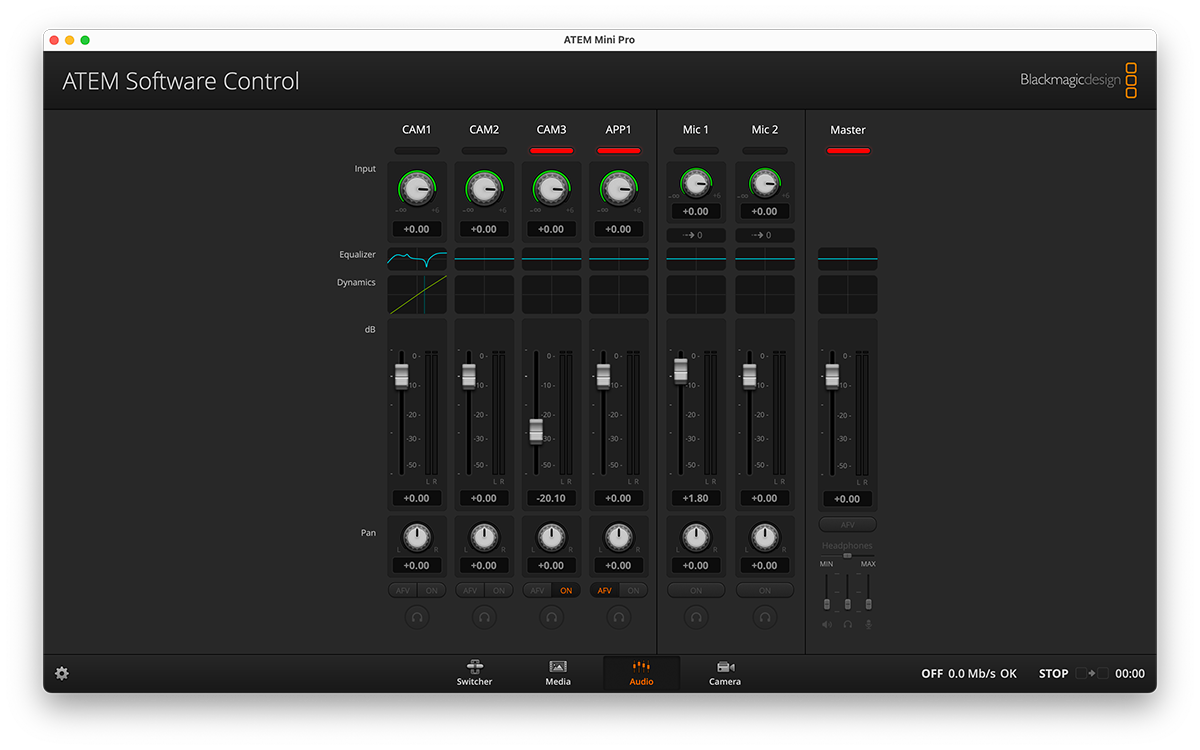Switch to the Media tab
The image size is (1200, 750).
pos(558,673)
